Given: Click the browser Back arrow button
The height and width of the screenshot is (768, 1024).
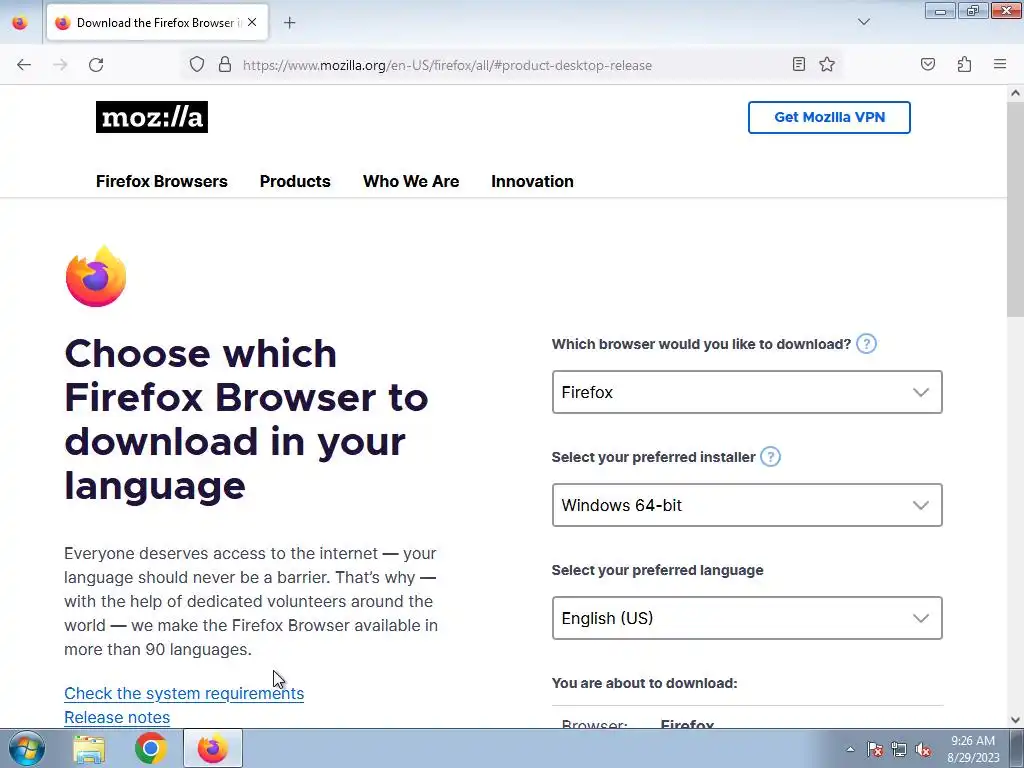Looking at the screenshot, I should tap(24, 65).
